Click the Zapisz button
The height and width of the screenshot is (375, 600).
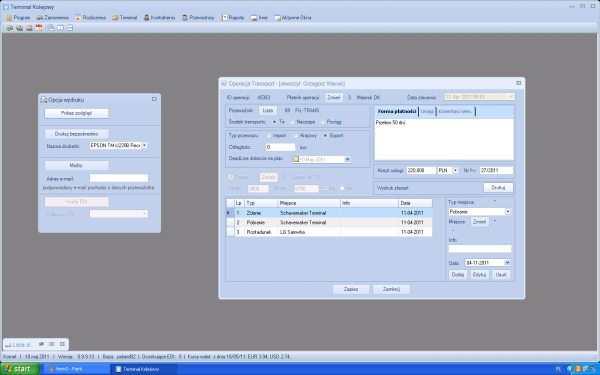(351, 289)
